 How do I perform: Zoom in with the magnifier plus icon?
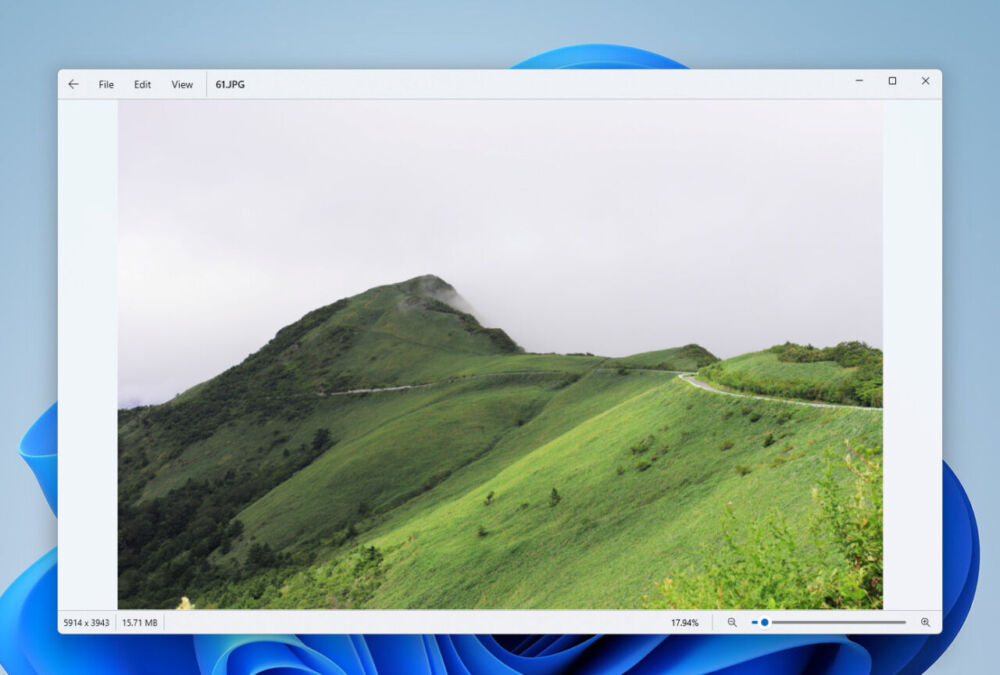click(925, 622)
